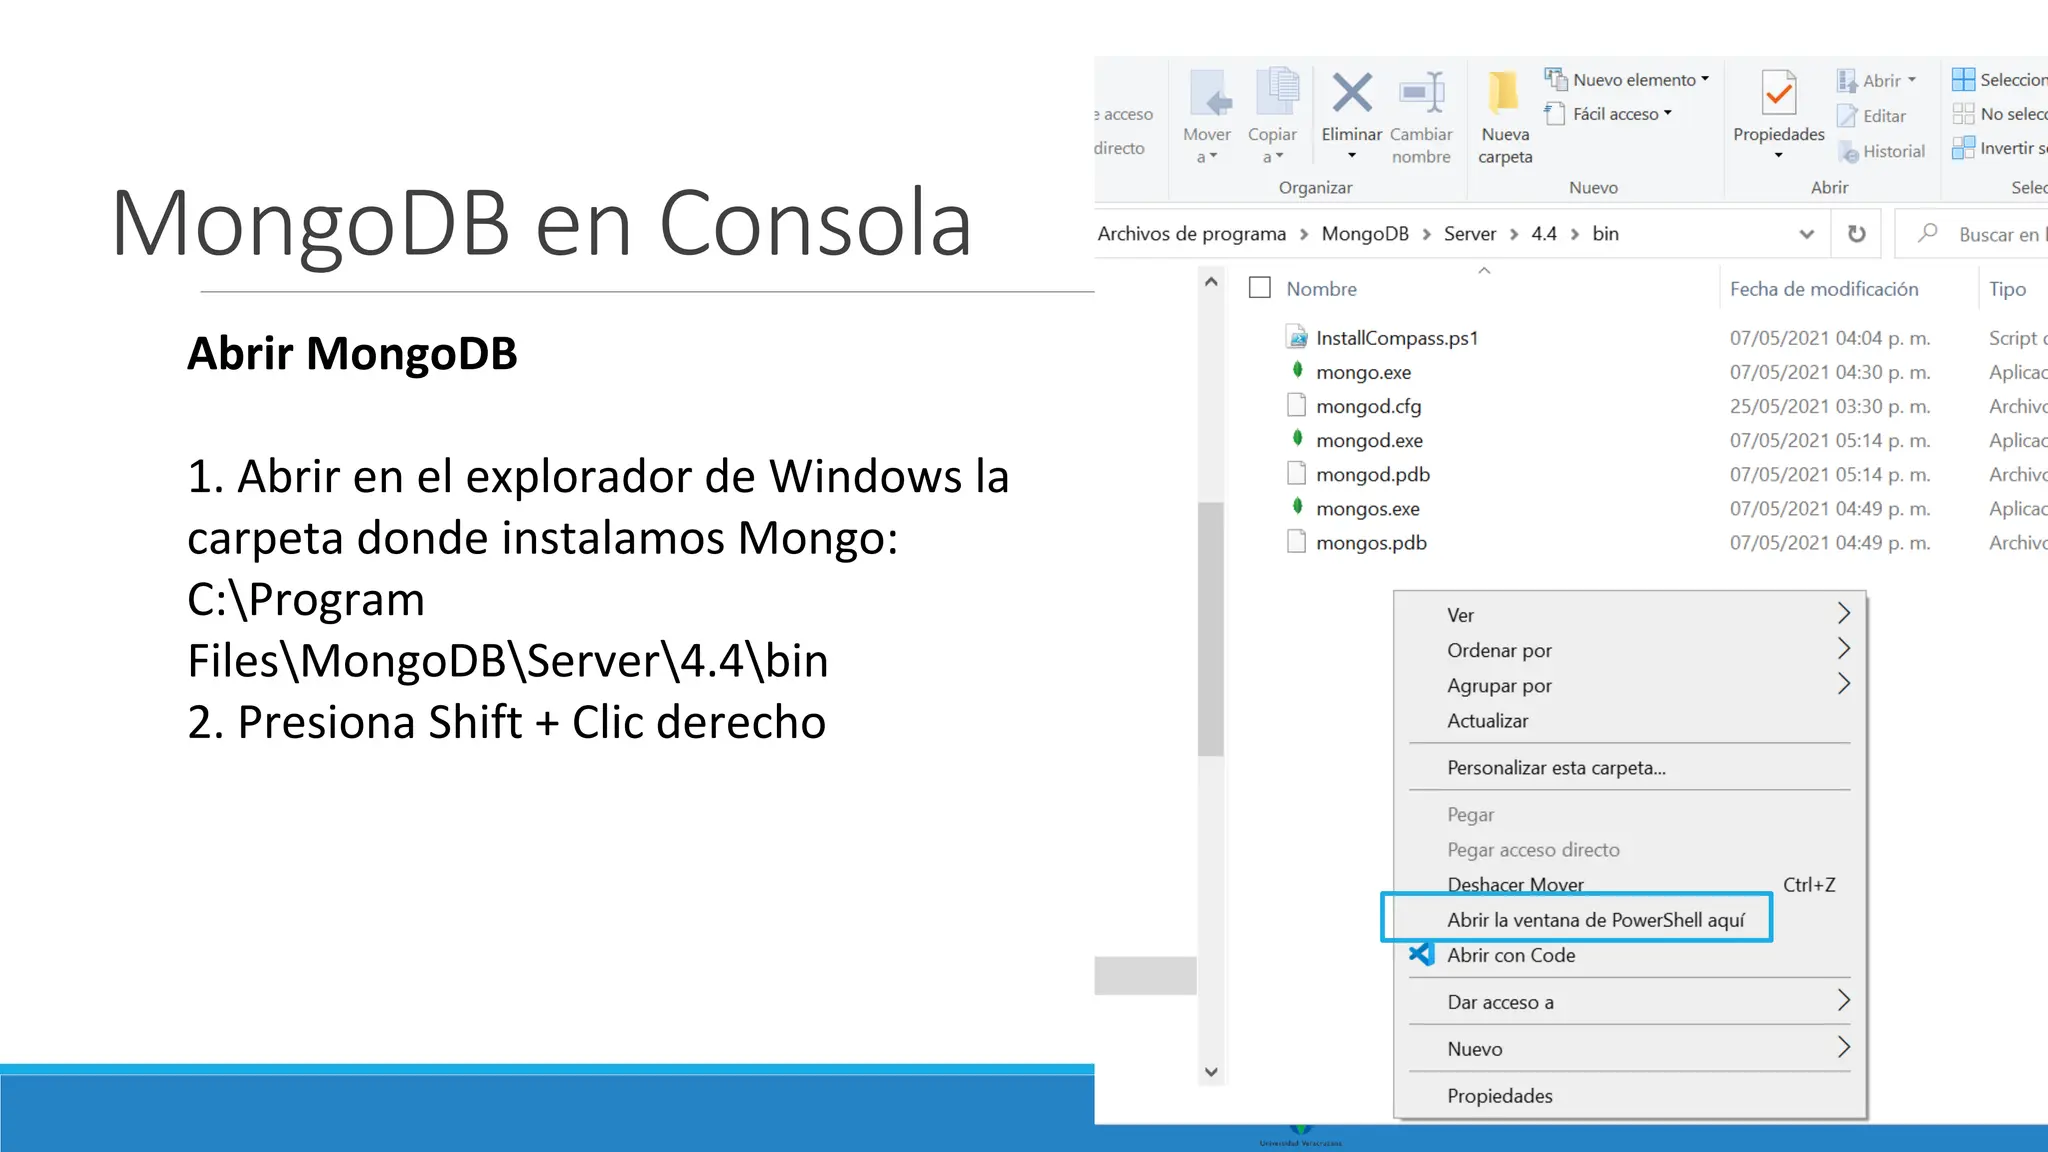Select the mongod.pdb file icon

[x=1296, y=473]
